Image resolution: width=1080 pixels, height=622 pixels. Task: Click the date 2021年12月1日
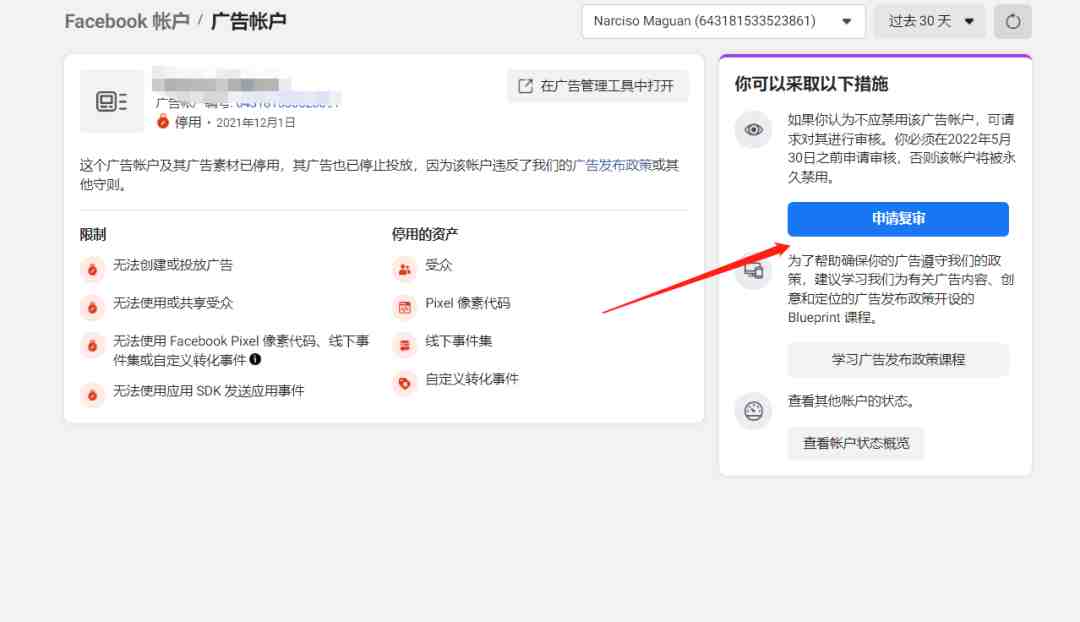click(x=256, y=123)
